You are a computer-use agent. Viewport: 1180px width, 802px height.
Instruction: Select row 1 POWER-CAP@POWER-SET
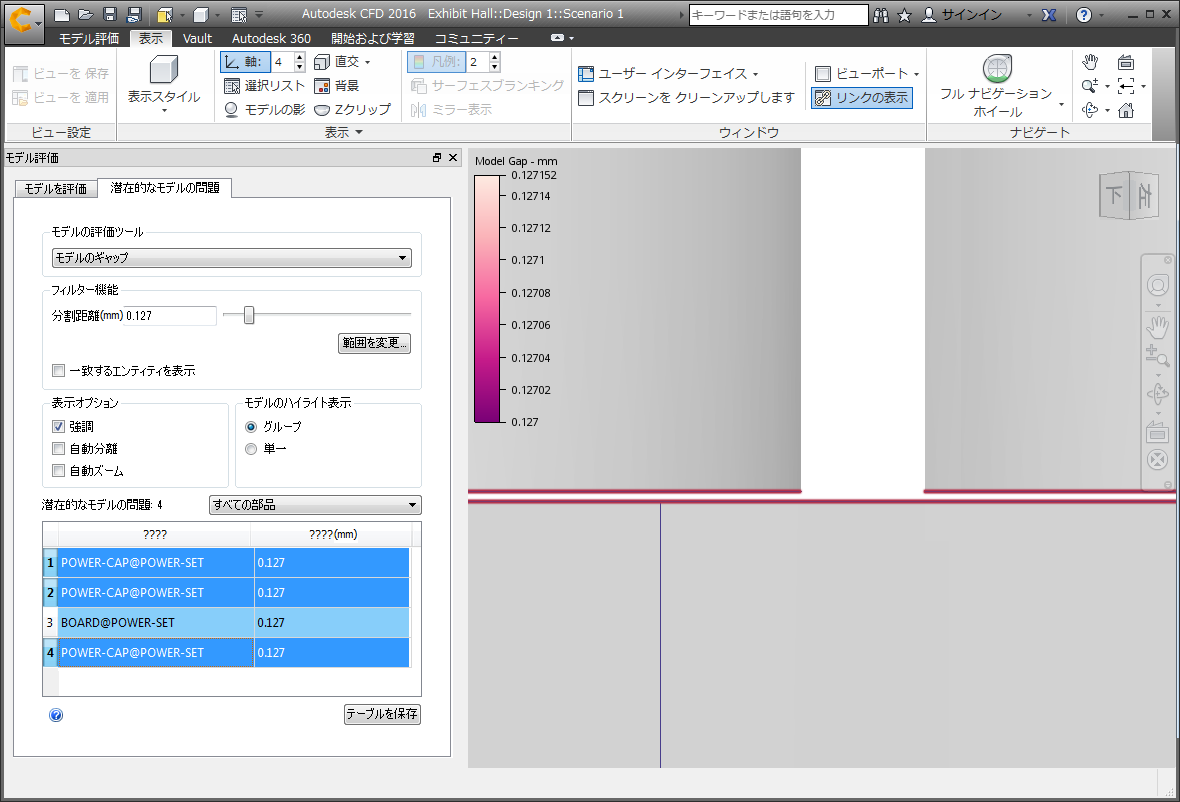[x=226, y=563]
